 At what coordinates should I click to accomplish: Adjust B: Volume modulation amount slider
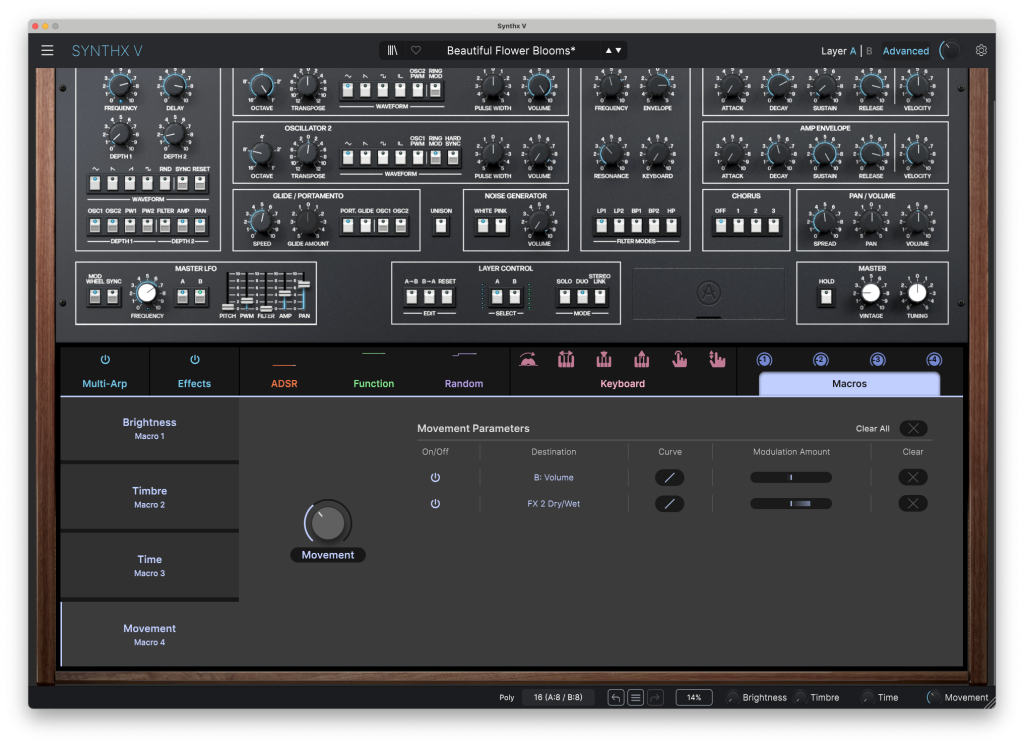[791, 478]
